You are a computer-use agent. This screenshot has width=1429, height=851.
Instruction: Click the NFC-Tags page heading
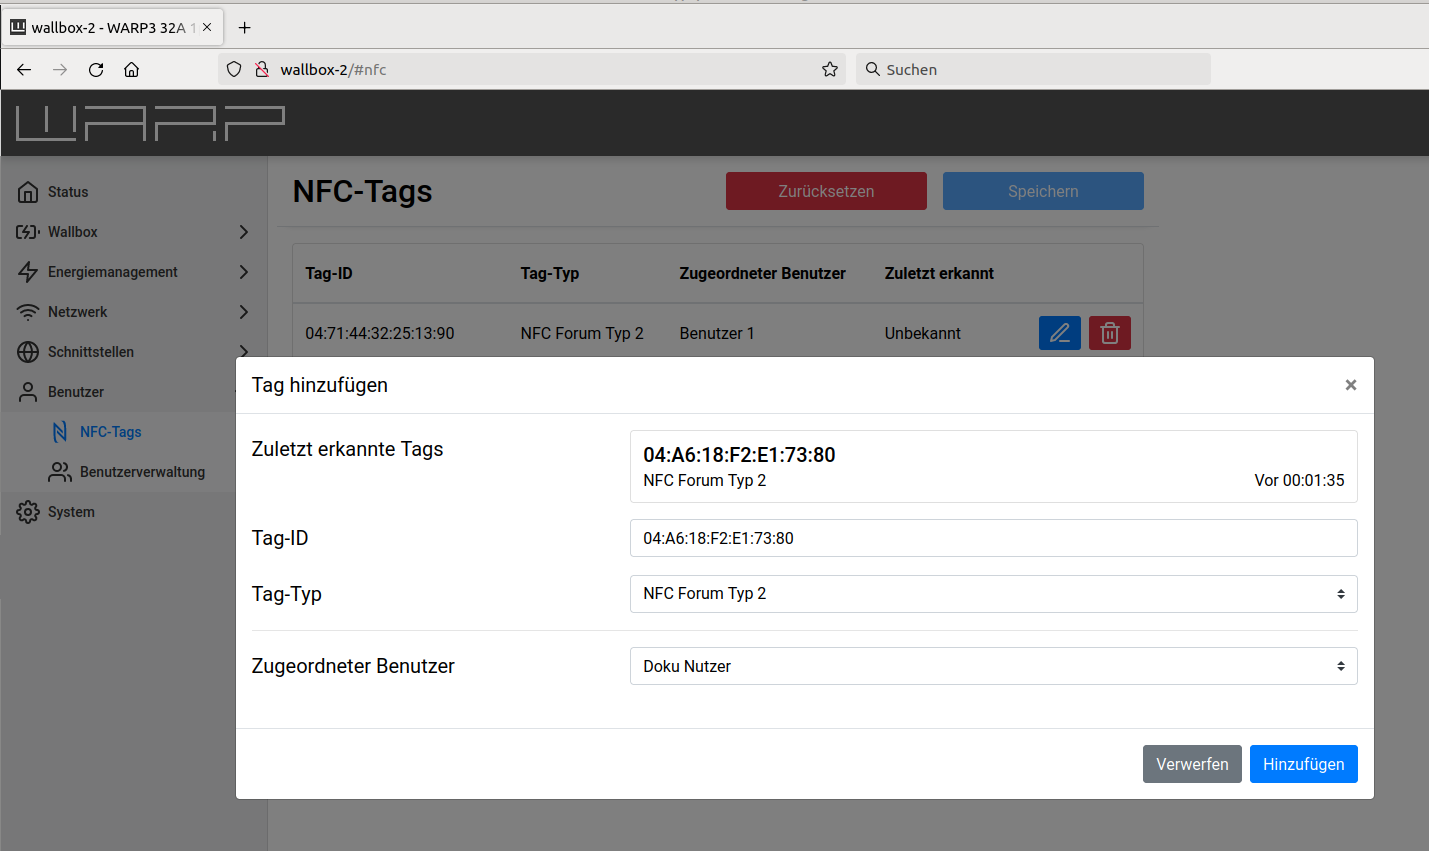(363, 191)
